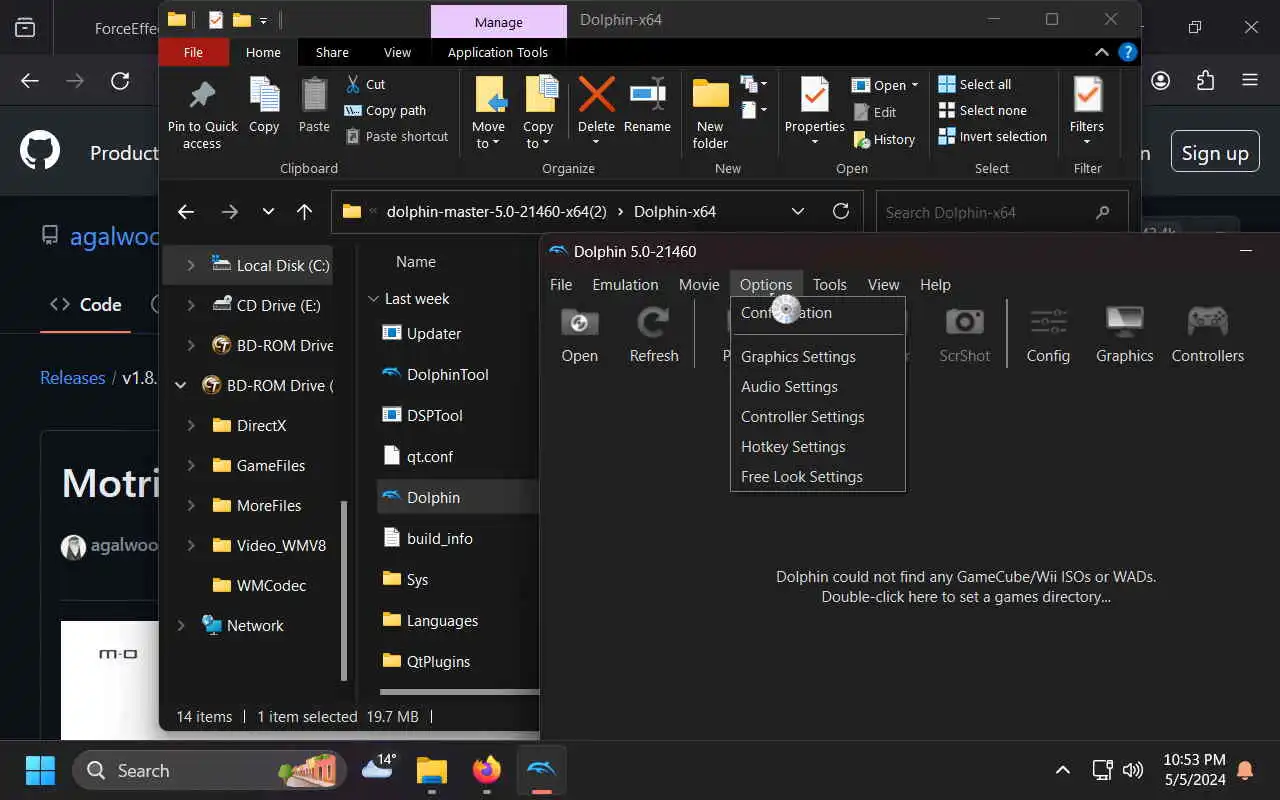
Task: Open Graphics monitor icon in Dolphin toolbar
Action: click(1124, 322)
